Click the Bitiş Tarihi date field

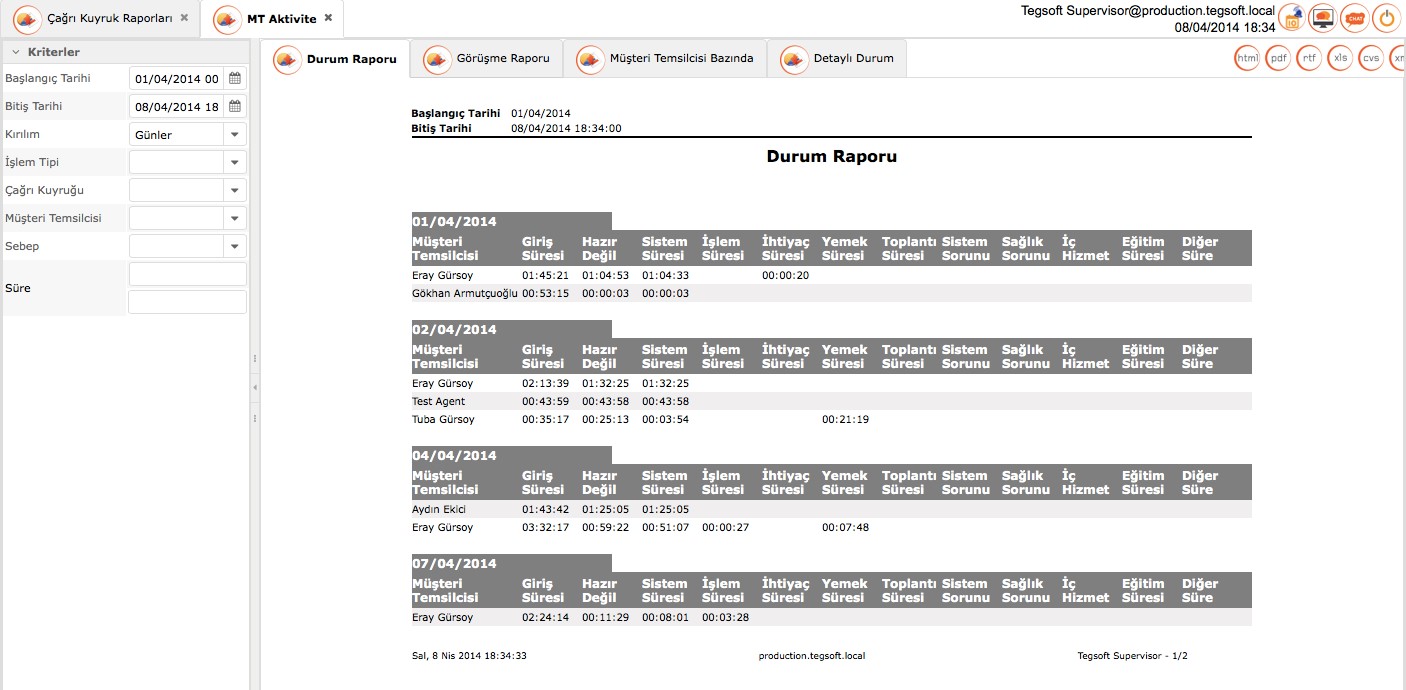(177, 106)
